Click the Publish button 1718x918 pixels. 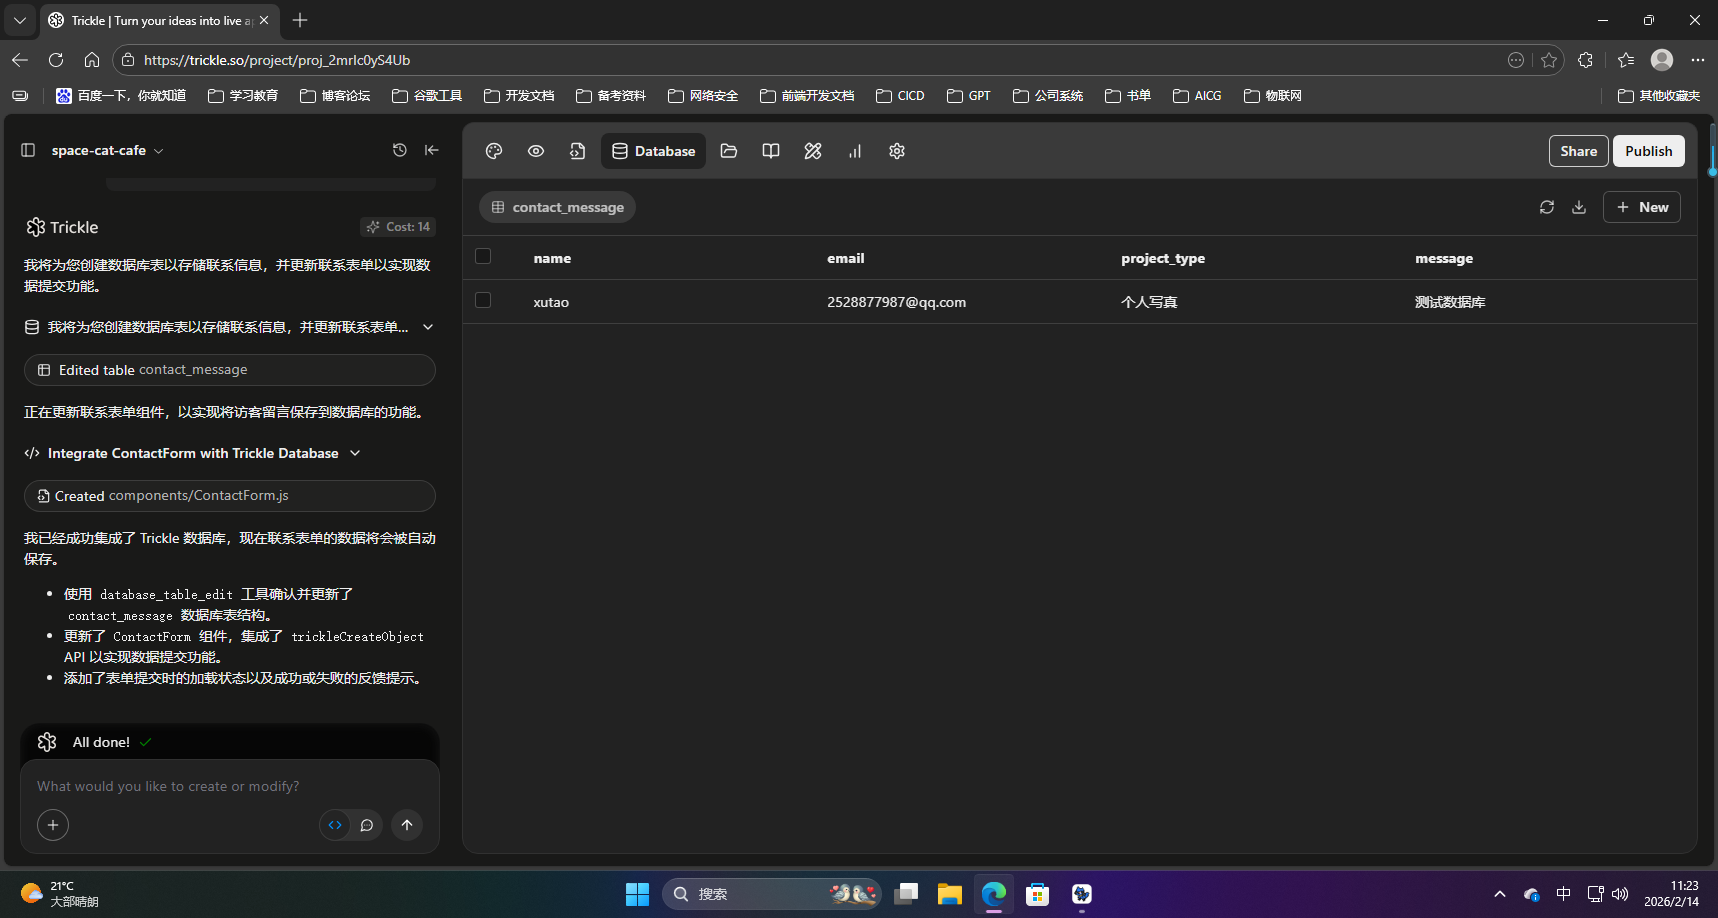pos(1649,151)
